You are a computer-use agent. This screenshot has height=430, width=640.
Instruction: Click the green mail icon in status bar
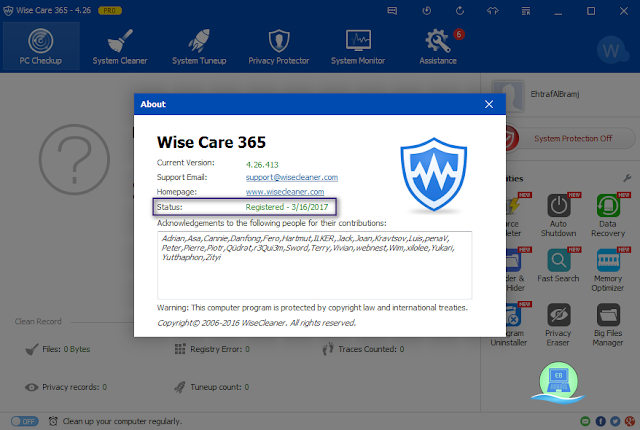(585, 421)
